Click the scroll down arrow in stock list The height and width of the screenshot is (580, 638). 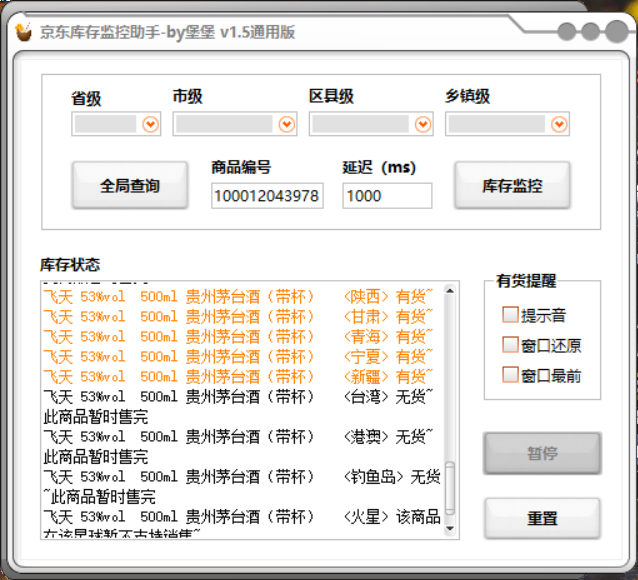click(450, 528)
